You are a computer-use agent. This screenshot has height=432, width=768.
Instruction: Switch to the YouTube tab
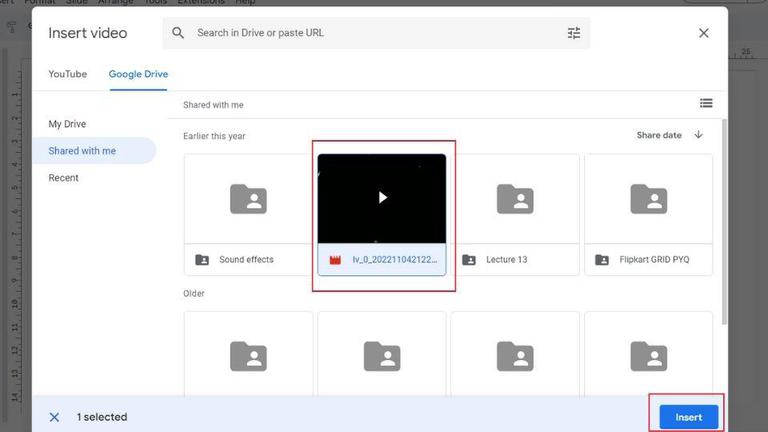point(68,74)
